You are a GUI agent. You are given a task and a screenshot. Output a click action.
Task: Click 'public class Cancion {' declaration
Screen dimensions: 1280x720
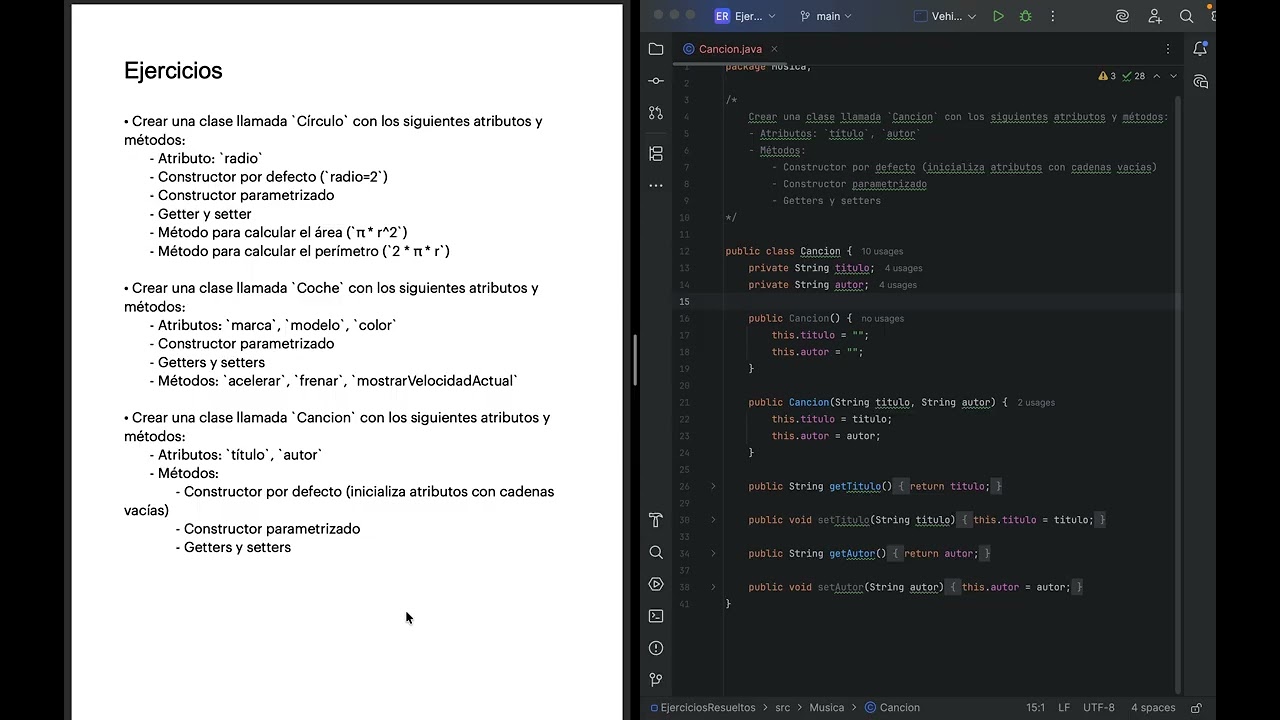(789, 252)
